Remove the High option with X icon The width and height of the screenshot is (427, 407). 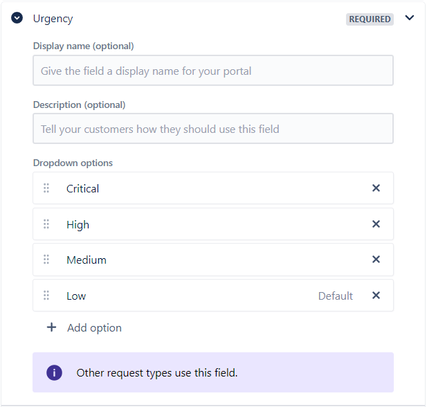pos(376,224)
